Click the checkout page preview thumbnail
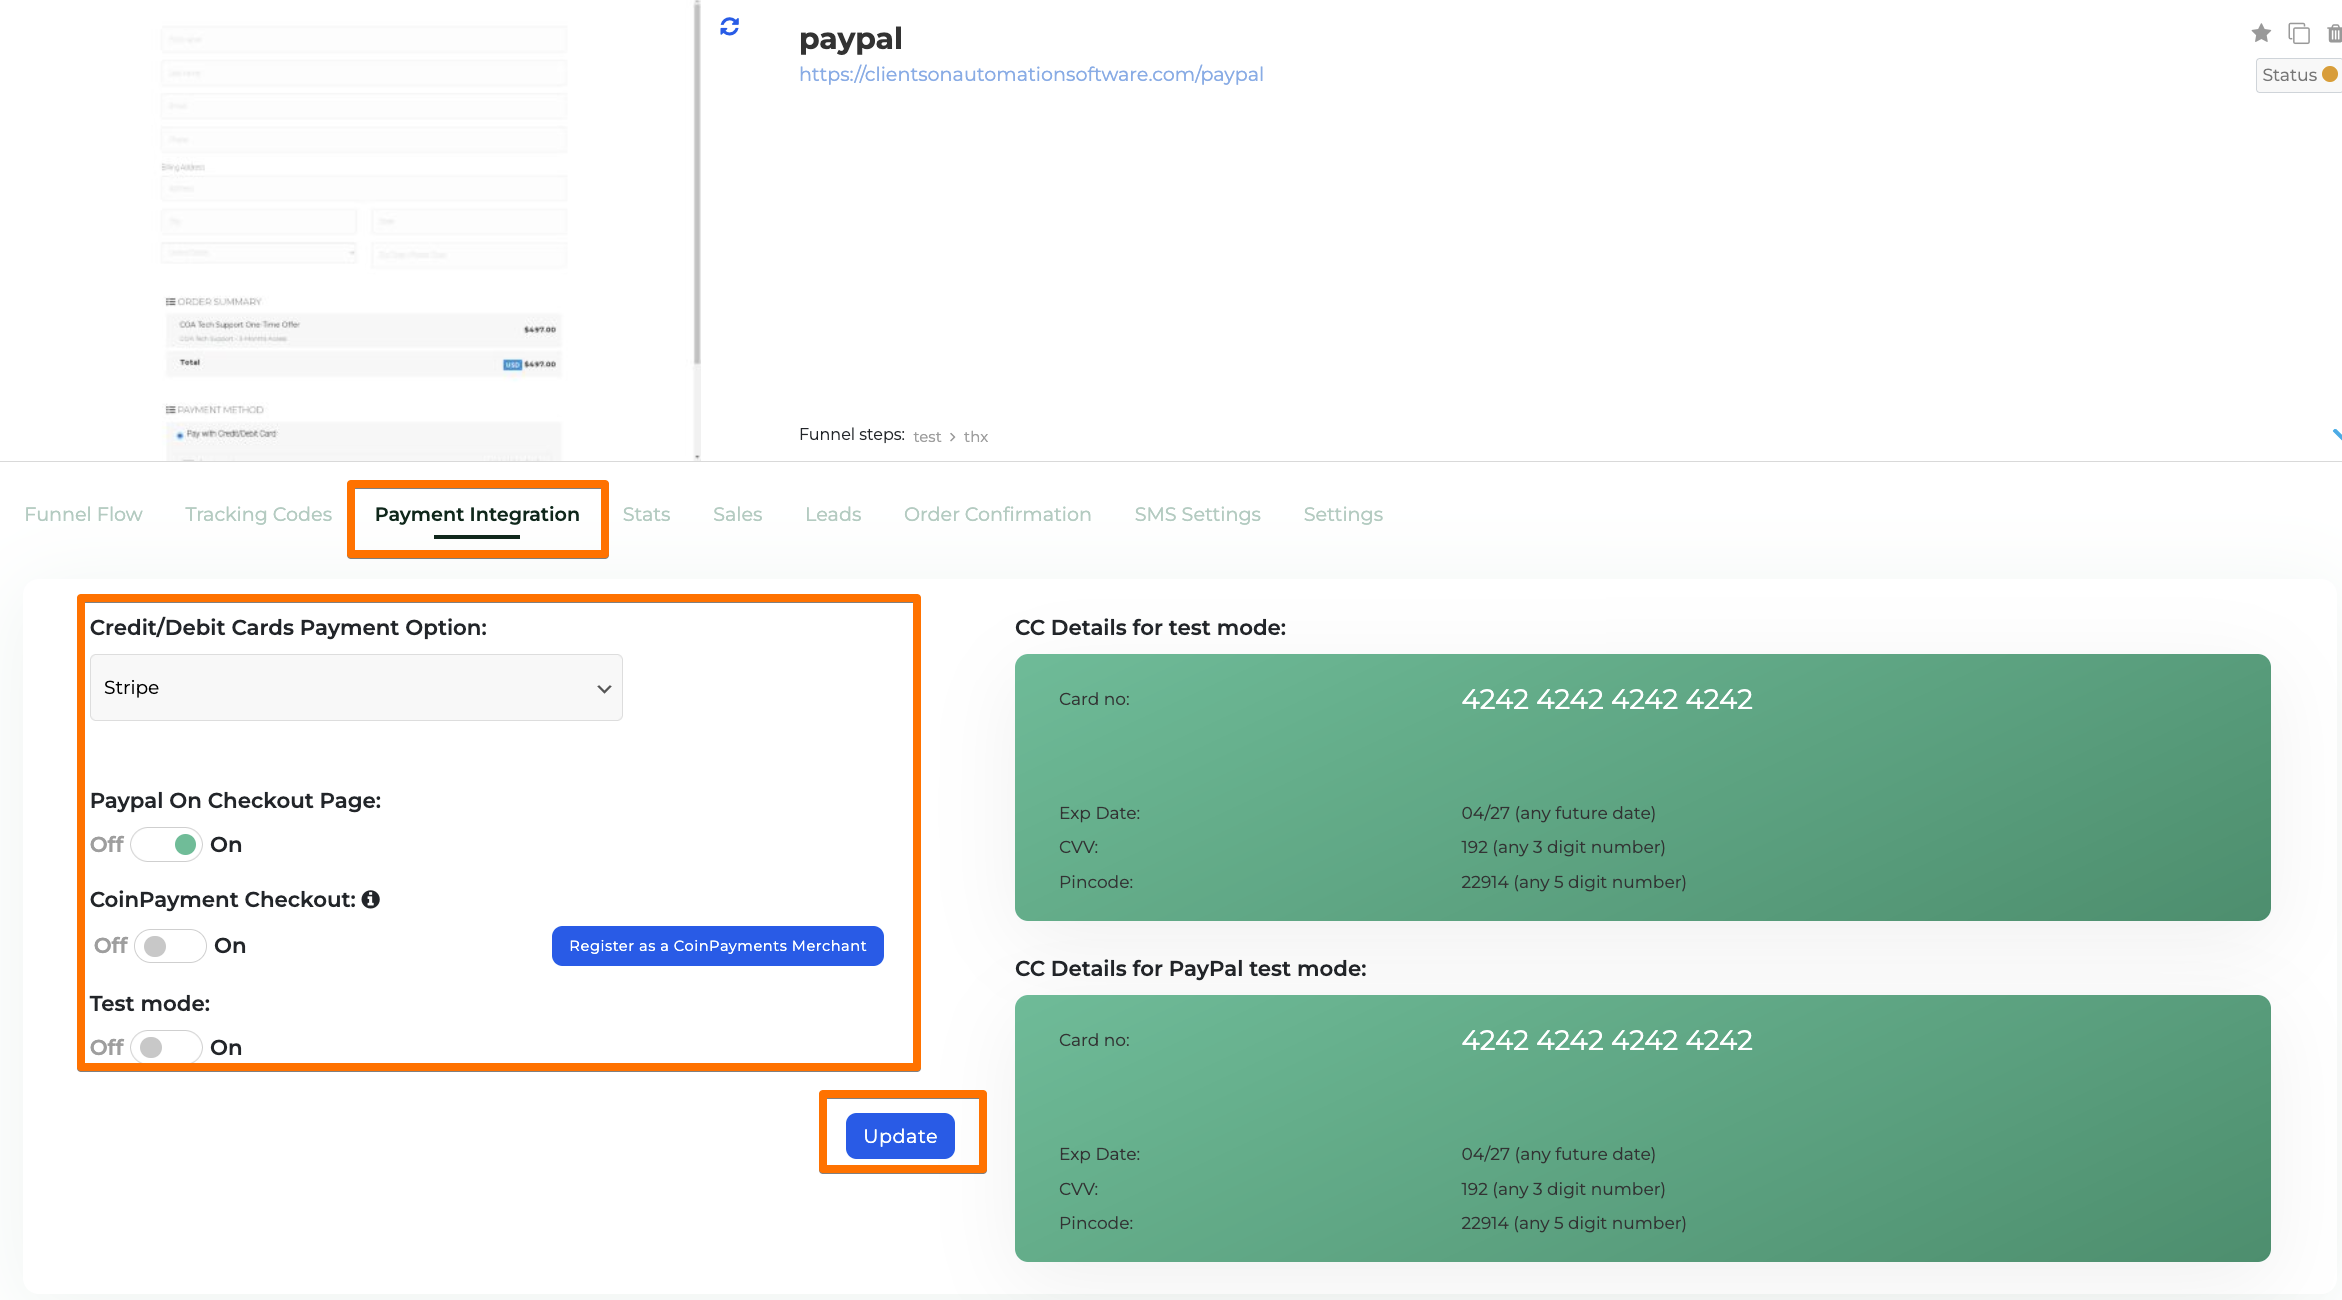 [x=363, y=230]
